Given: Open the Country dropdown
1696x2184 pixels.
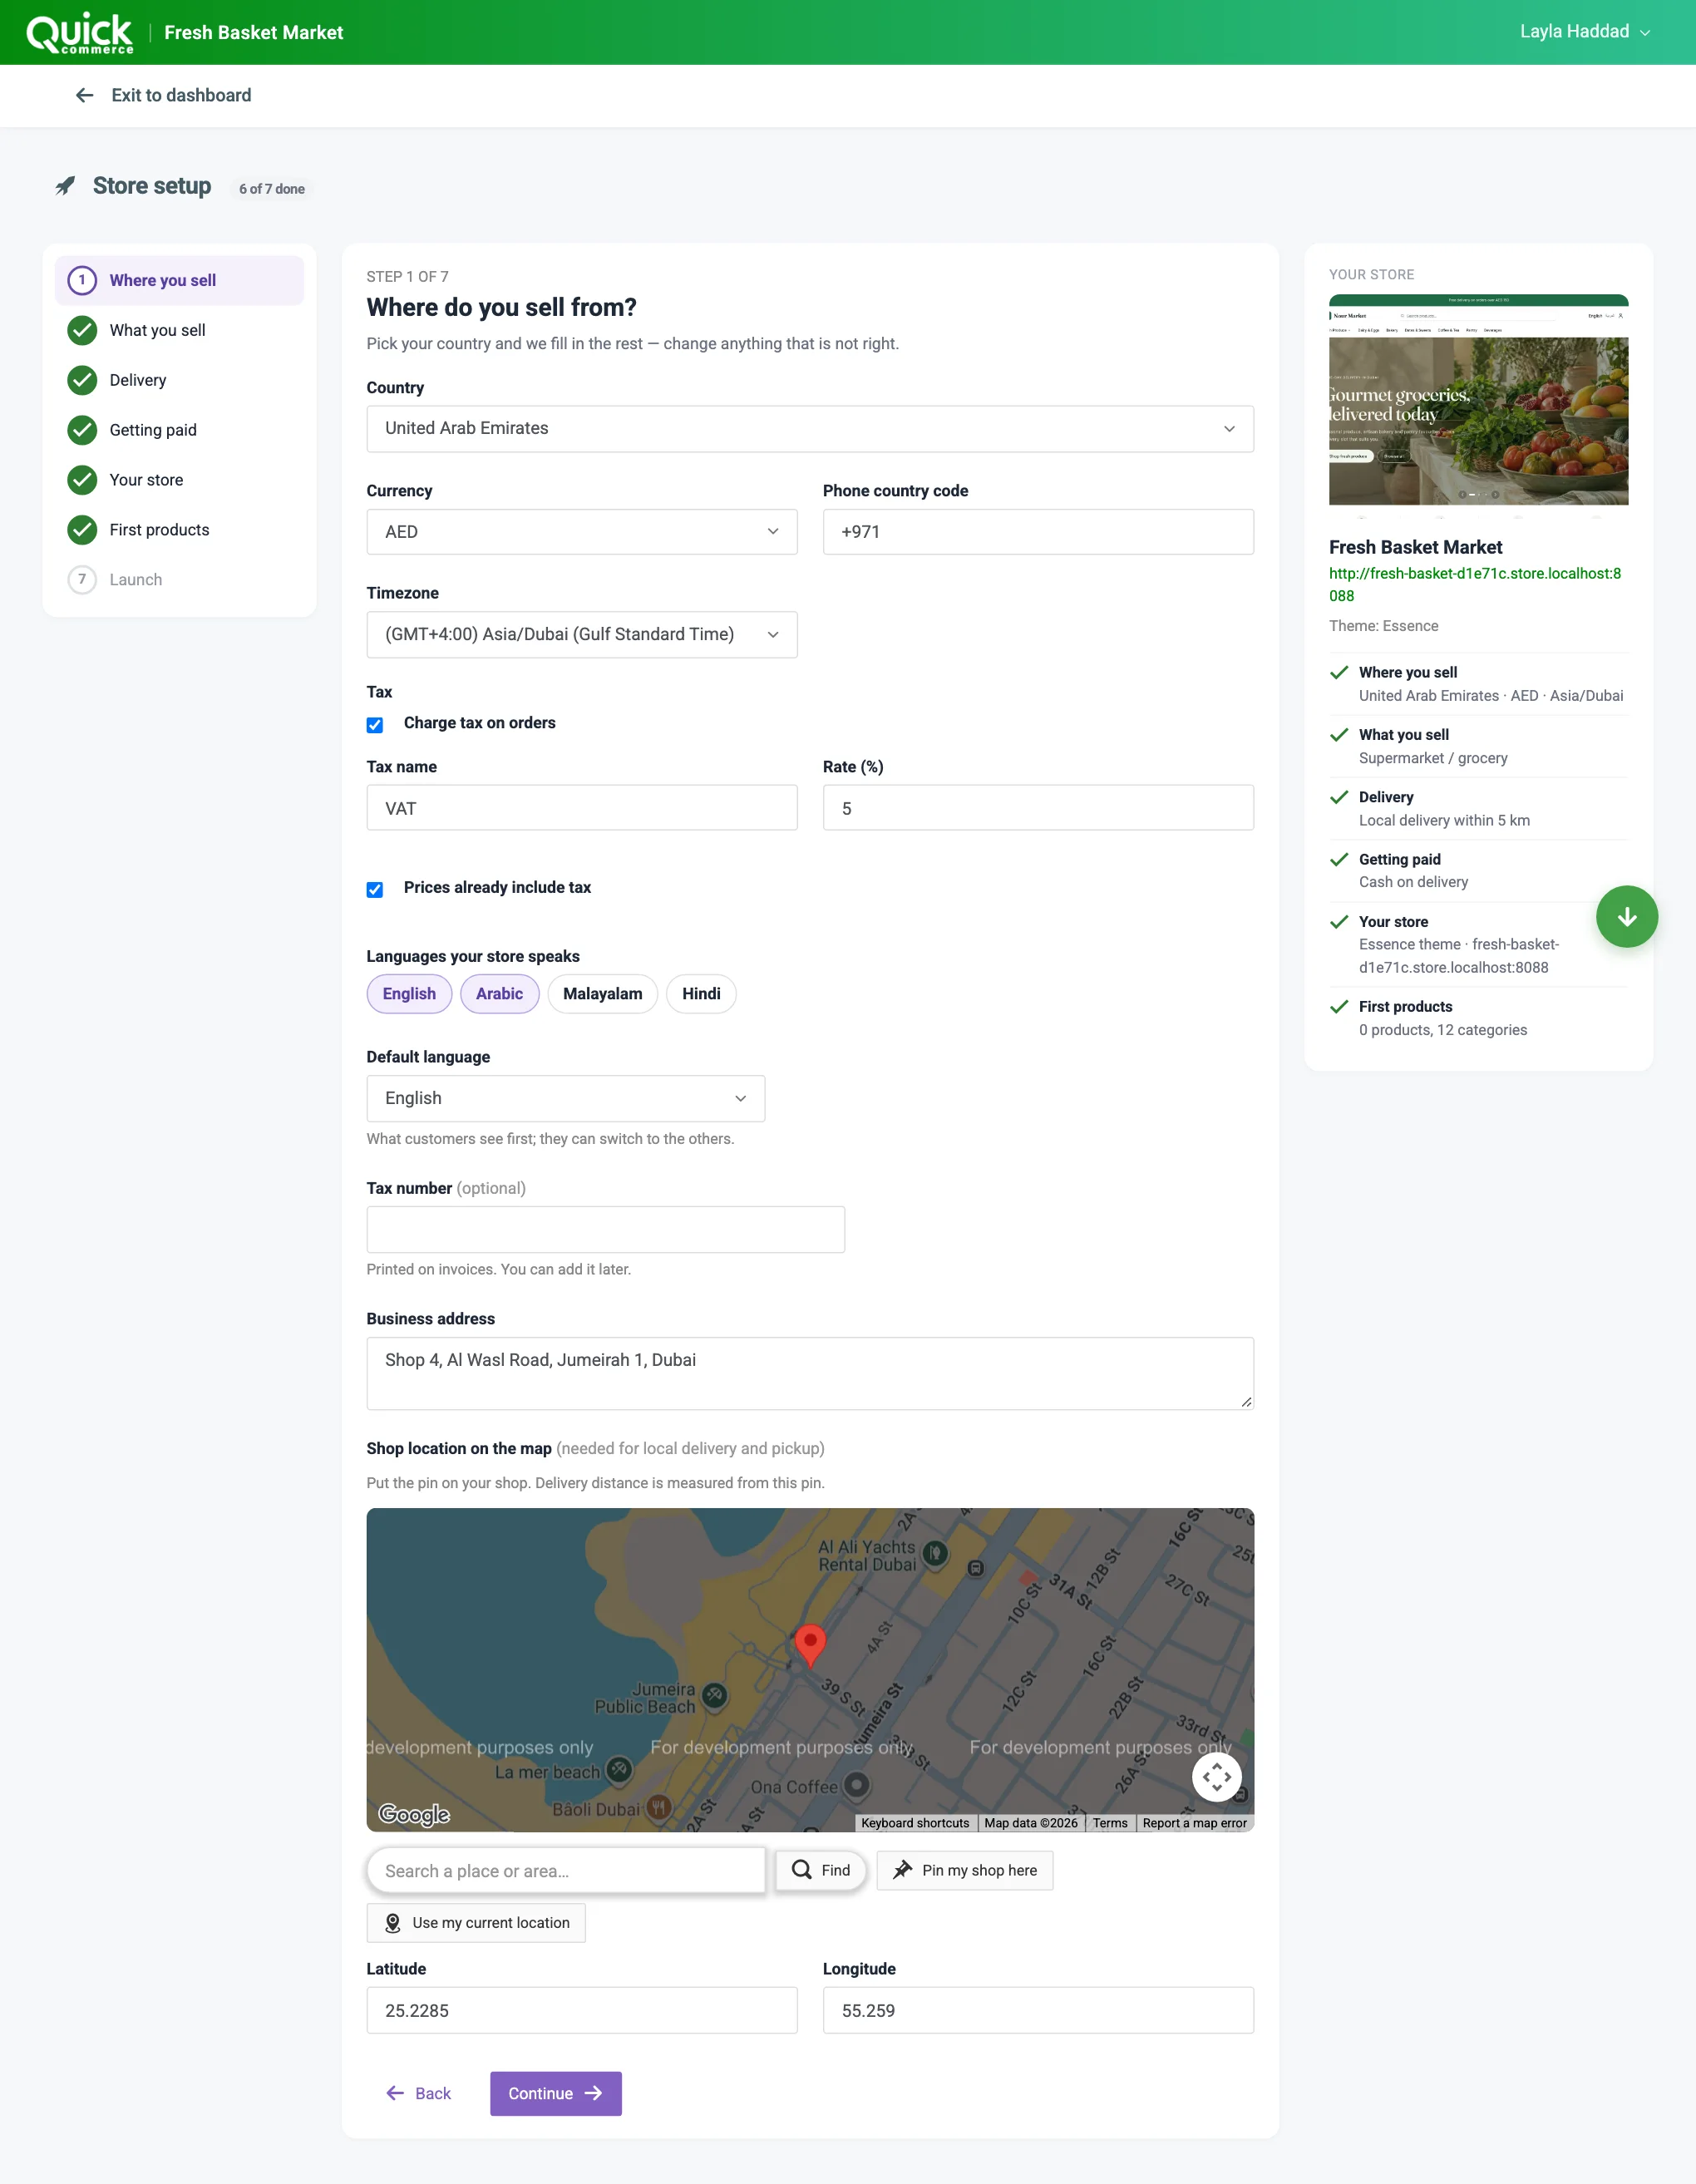Looking at the screenshot, I should pyautogui.click(x=810, y=428).
